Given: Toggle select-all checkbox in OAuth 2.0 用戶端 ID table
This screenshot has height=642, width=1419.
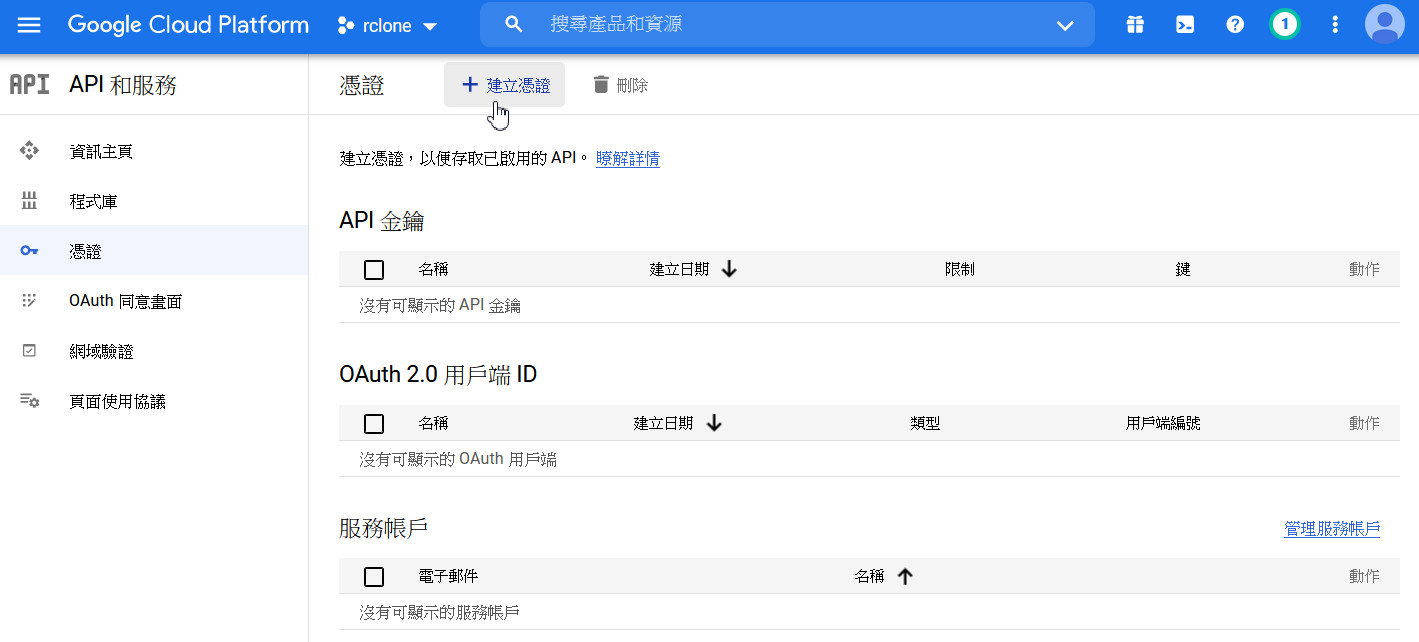Looking at the screenshot, I should [374, 424].
